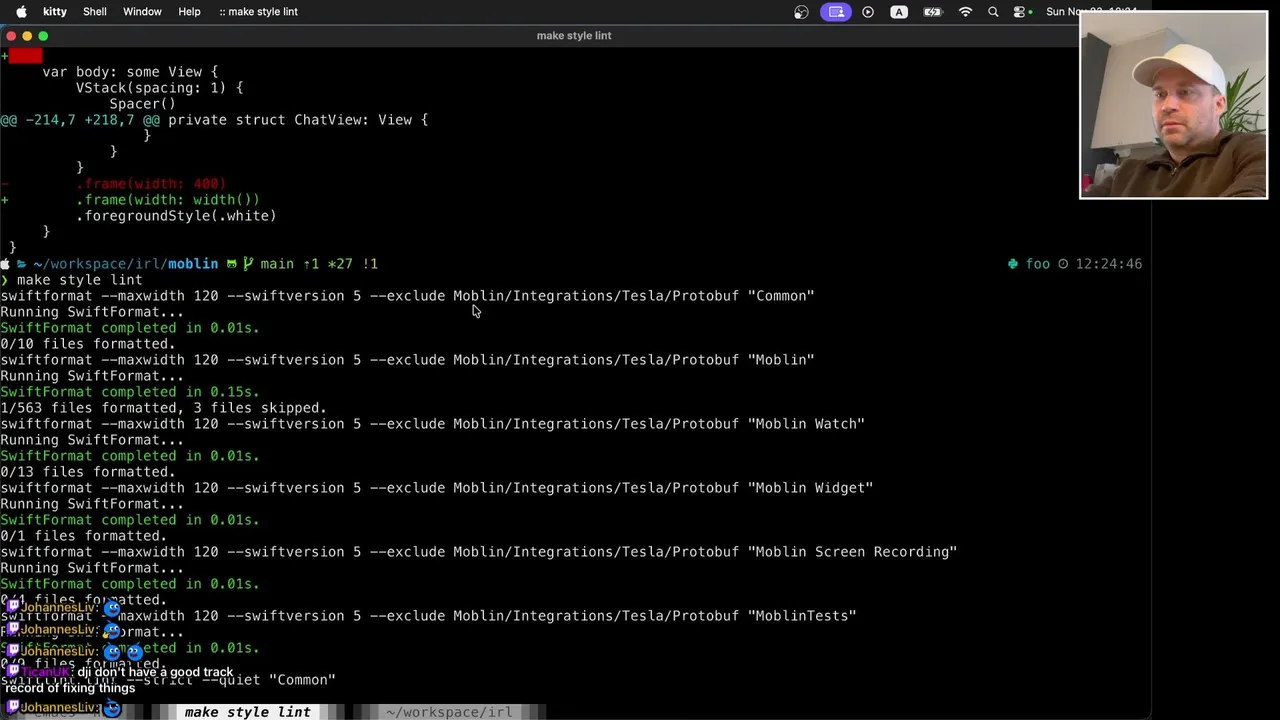Screen dimensions: 1280x720
Task: Click '1/563 files formatted, 3 files skipped.'
Action: pyautogui.click(x=163, y=408)
